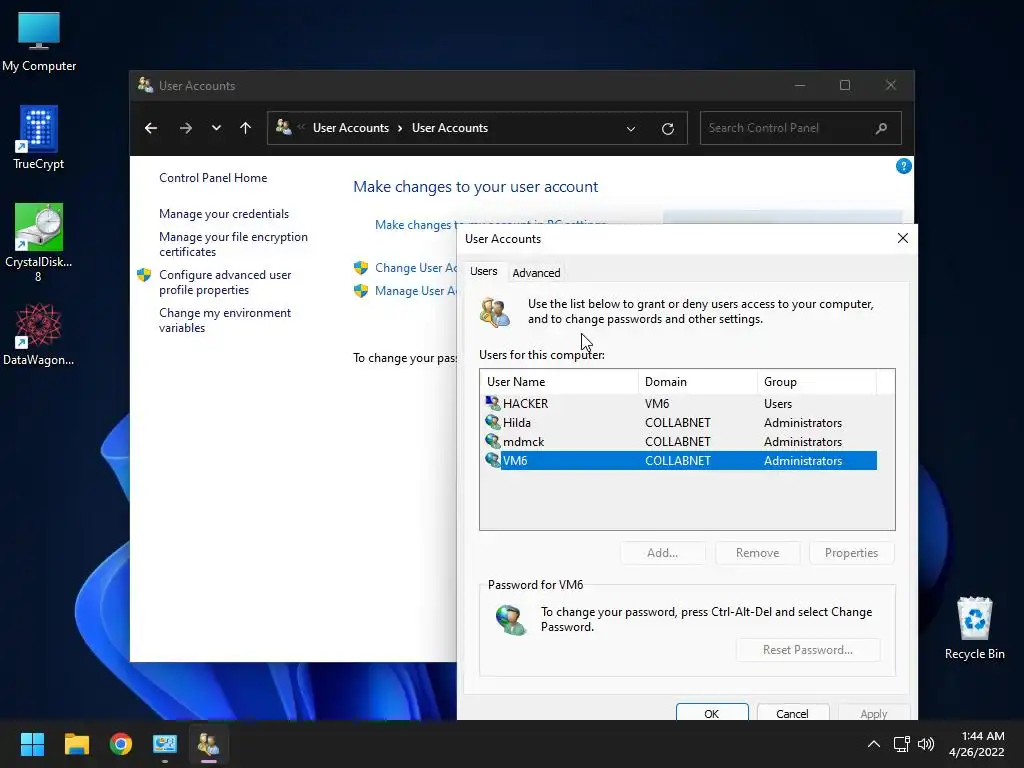Click second User Accounts breadcrumb

pos(450,128)
